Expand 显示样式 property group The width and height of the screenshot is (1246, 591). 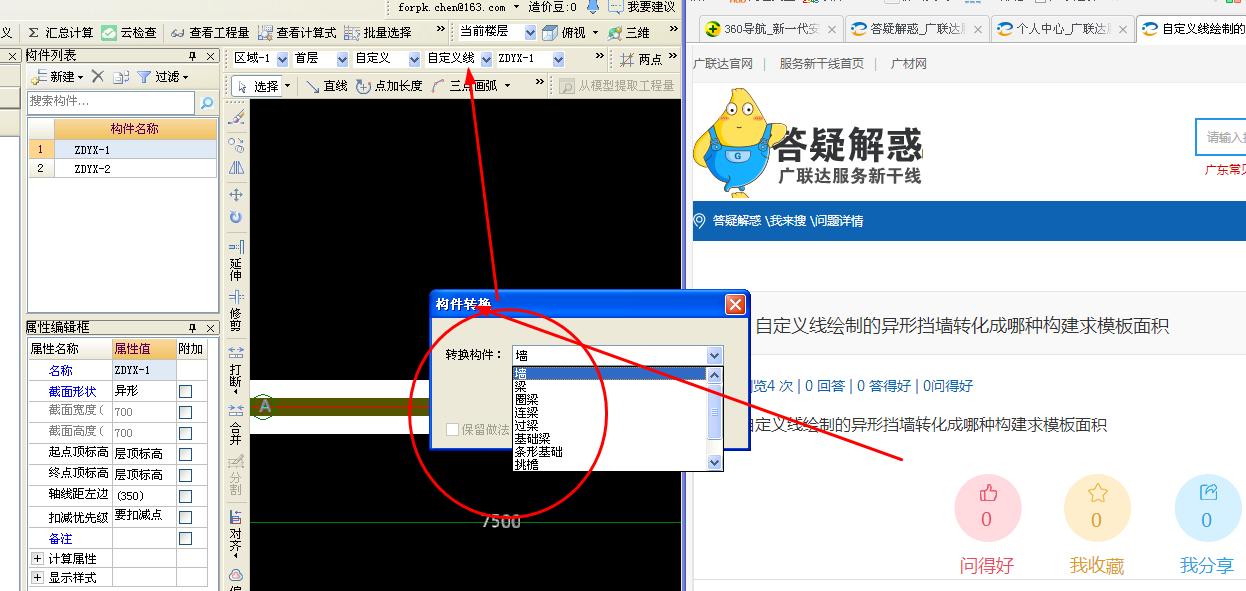tap(37, 578)
